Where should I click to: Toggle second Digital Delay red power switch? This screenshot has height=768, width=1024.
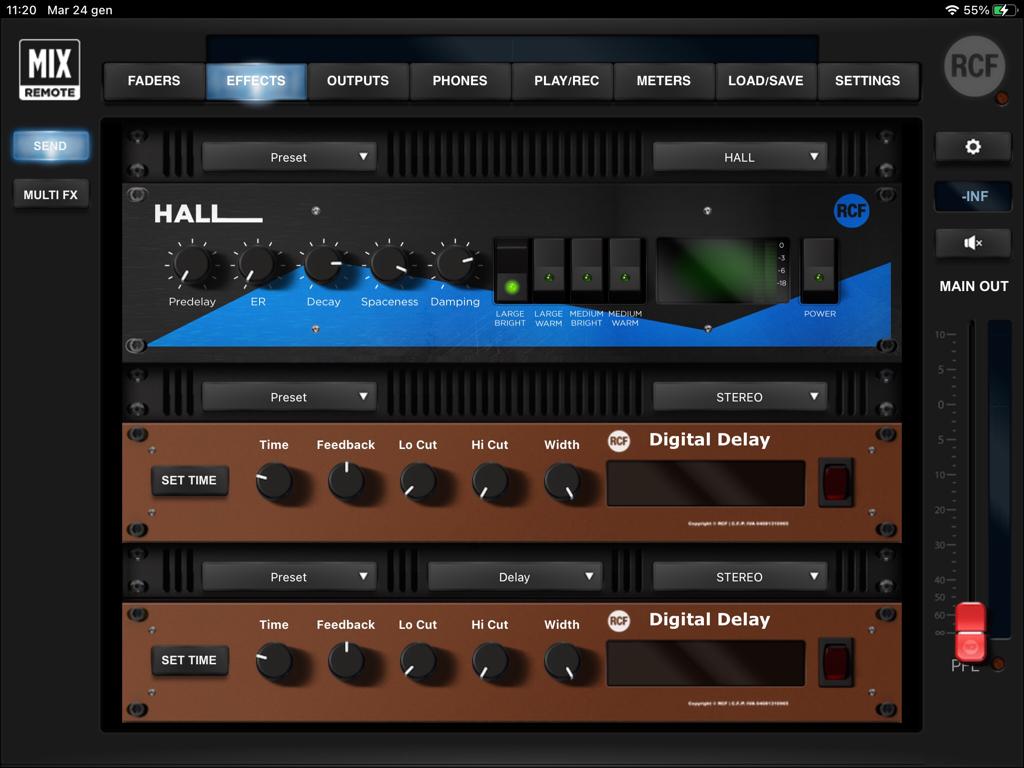pyautogui.click(x=836, y=662)
